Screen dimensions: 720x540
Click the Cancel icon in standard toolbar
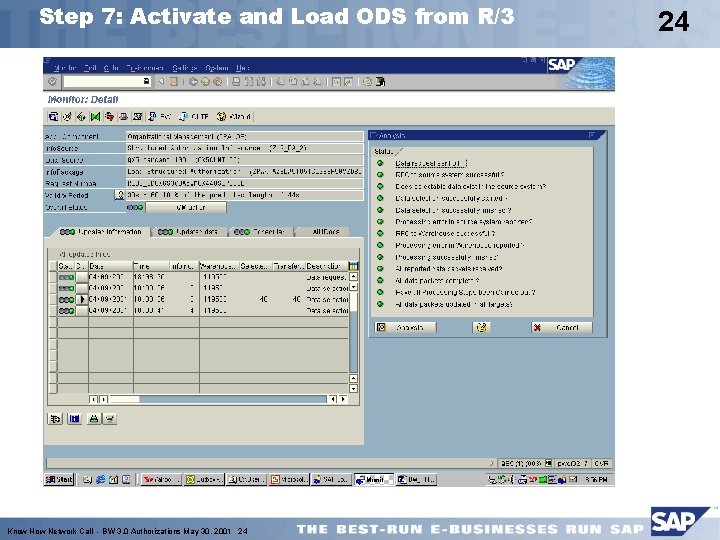[x=217, y=82]
